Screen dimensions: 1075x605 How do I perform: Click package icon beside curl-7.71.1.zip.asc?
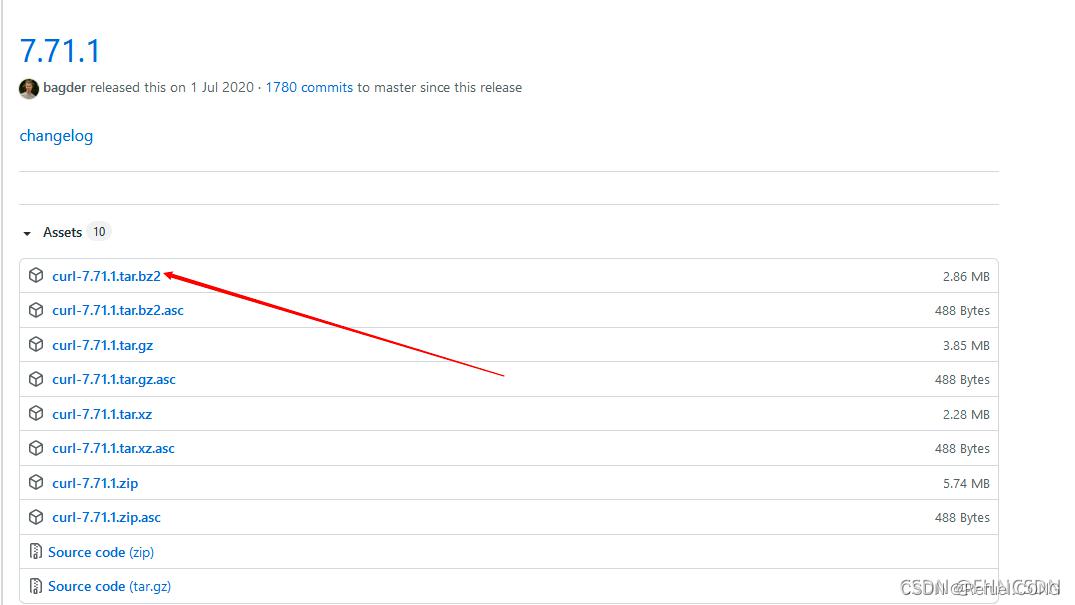pos(36,517)
